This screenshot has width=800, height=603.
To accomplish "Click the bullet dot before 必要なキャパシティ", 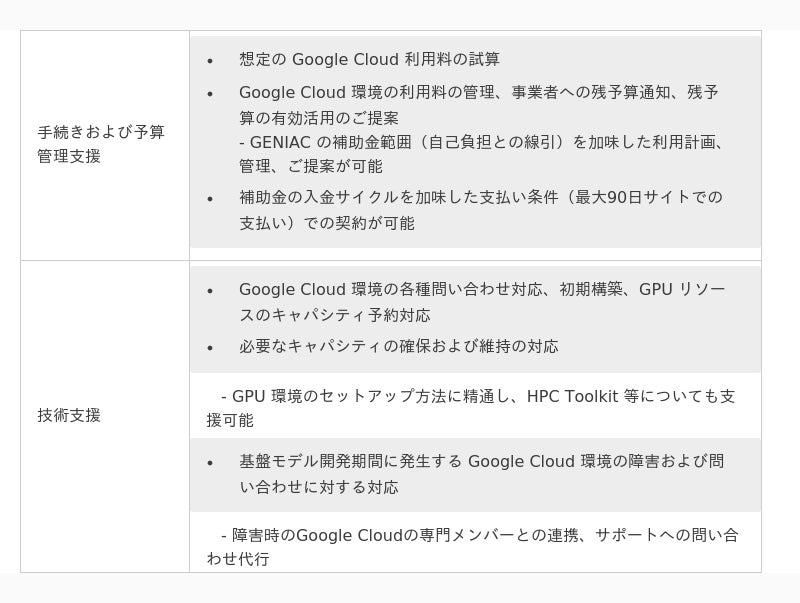I will click(210, 348).
